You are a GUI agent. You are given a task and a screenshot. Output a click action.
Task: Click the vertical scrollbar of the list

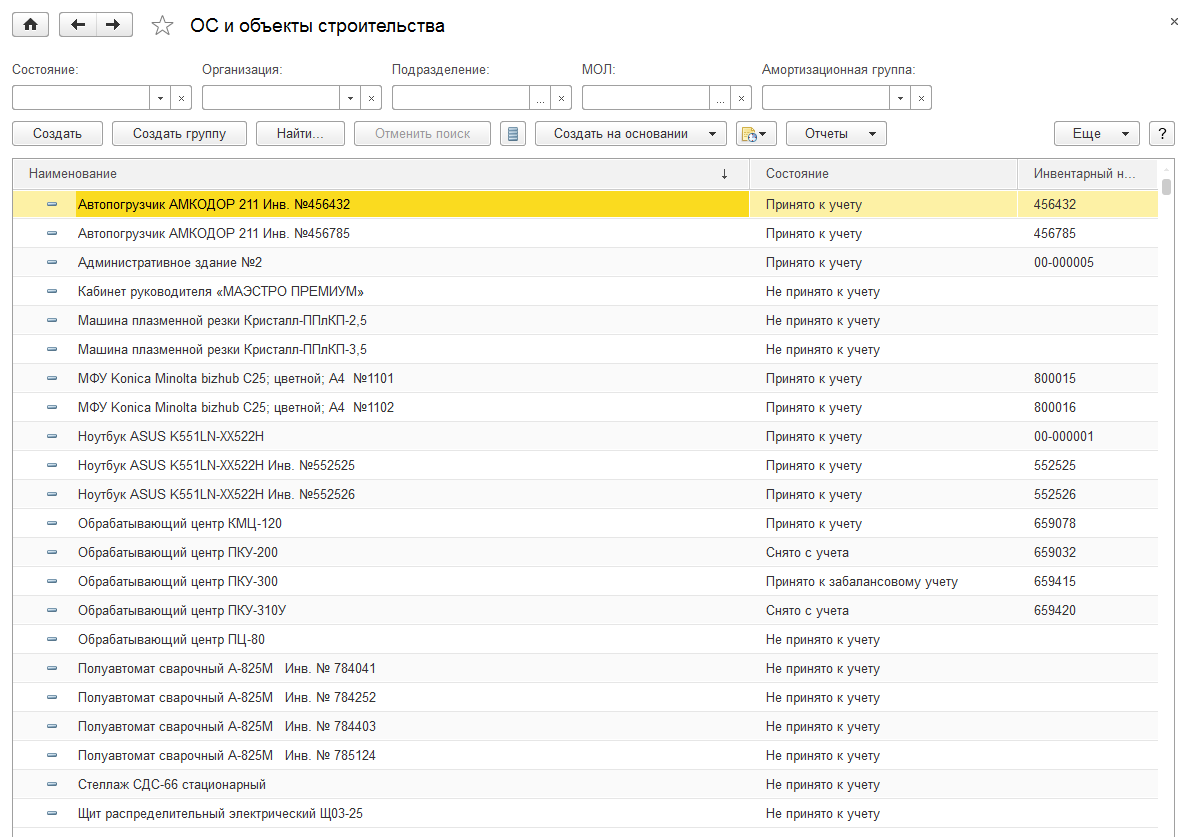1166,500
